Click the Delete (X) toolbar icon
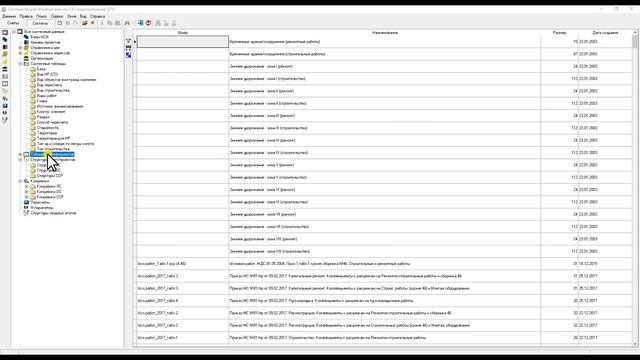 pyautogui.click(x=93, y=23)
